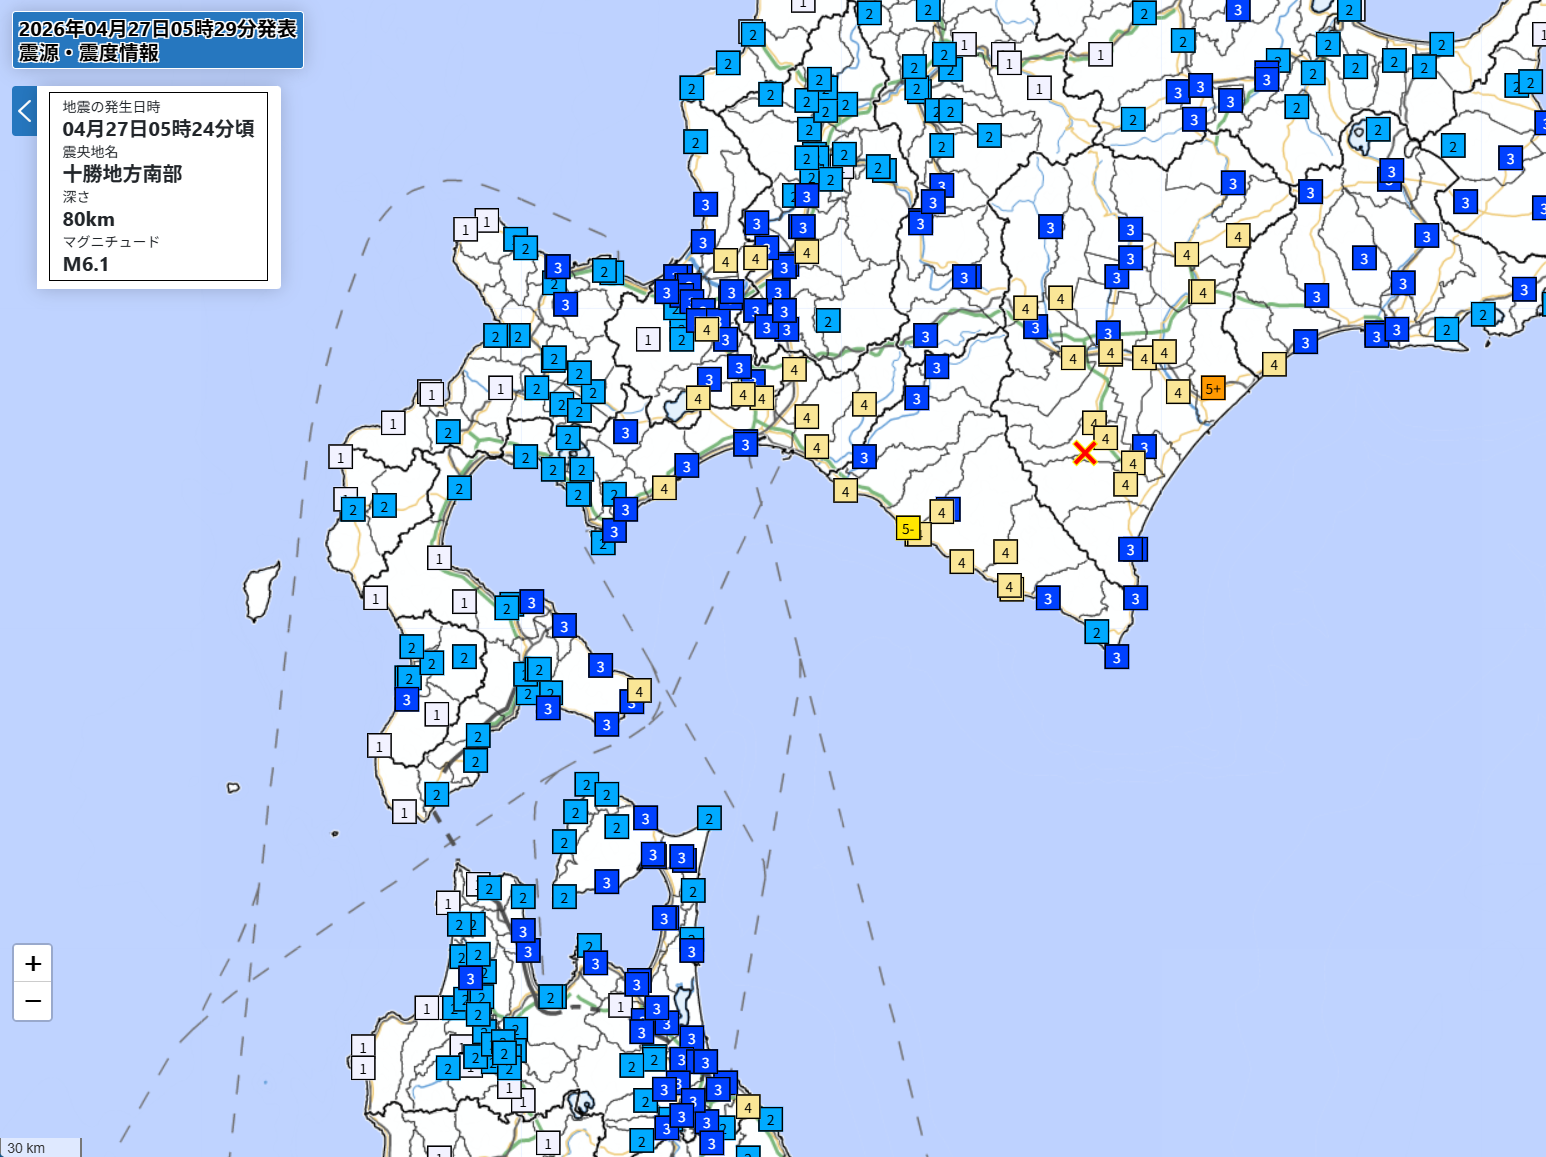The width and height of the screenshot is (1546, 1157).
Task: Click the マグニチュード label in the info panel
Action: pos(111,242)
